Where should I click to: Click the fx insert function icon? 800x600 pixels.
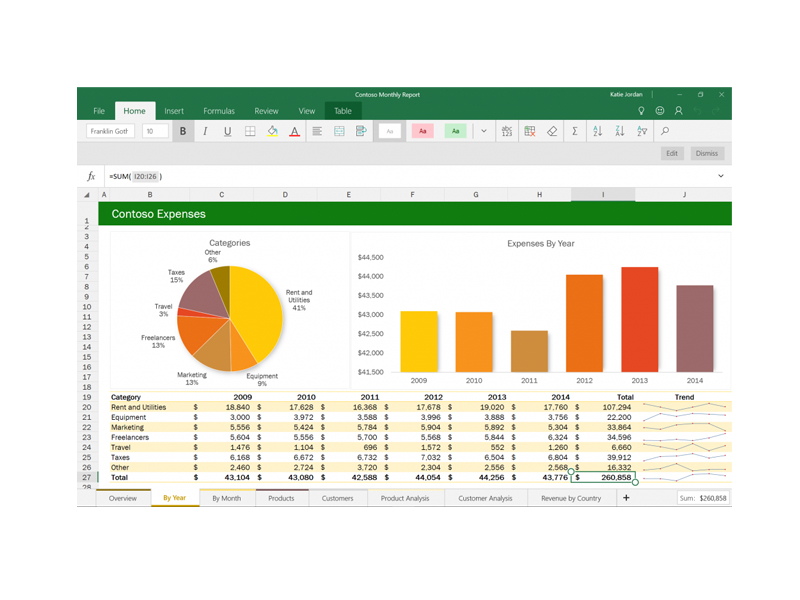pos(91,176)
